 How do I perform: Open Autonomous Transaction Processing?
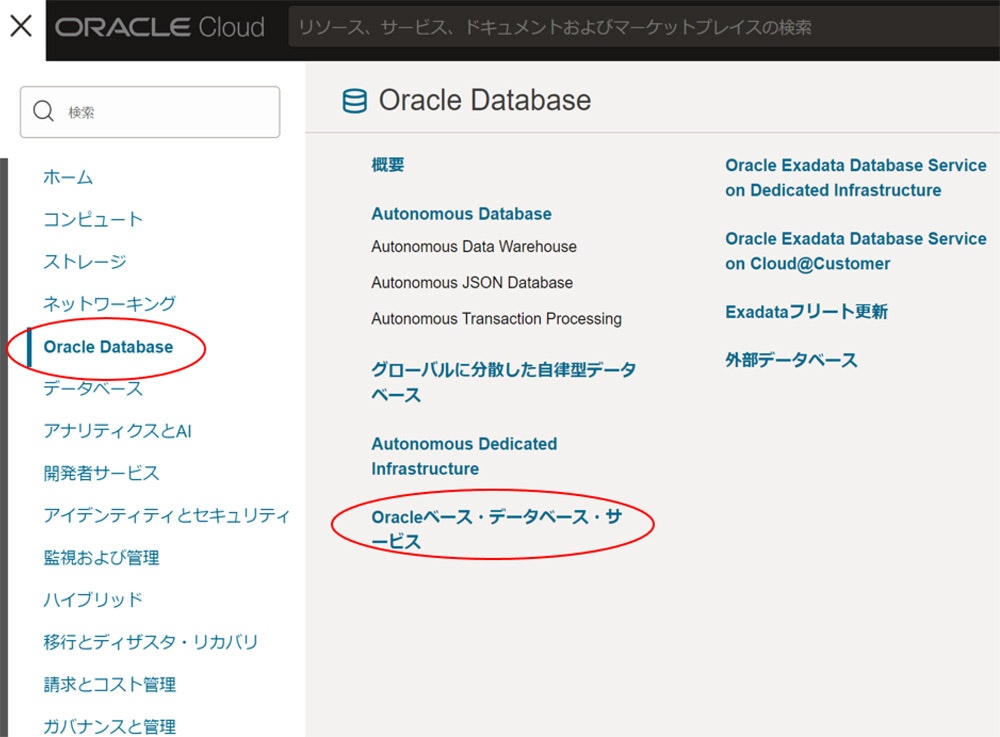pyautogui.click(x=496, y=318)
